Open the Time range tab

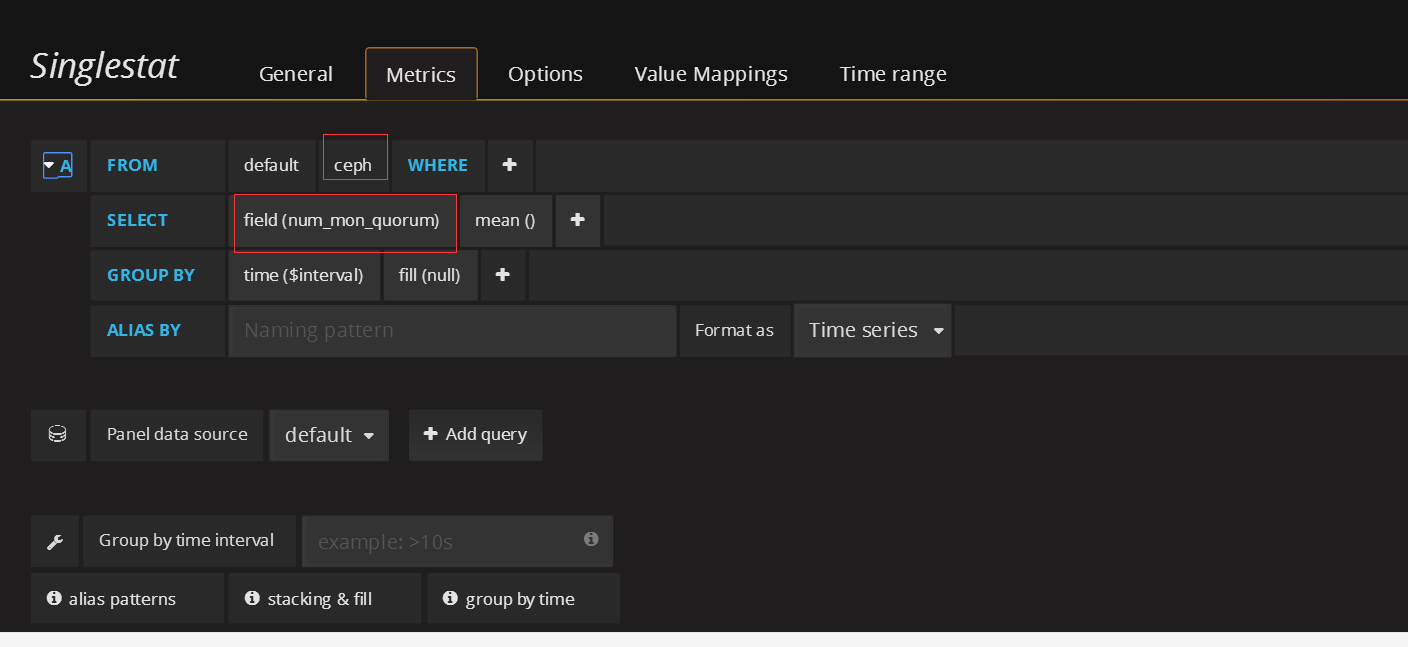pos(892,74)
